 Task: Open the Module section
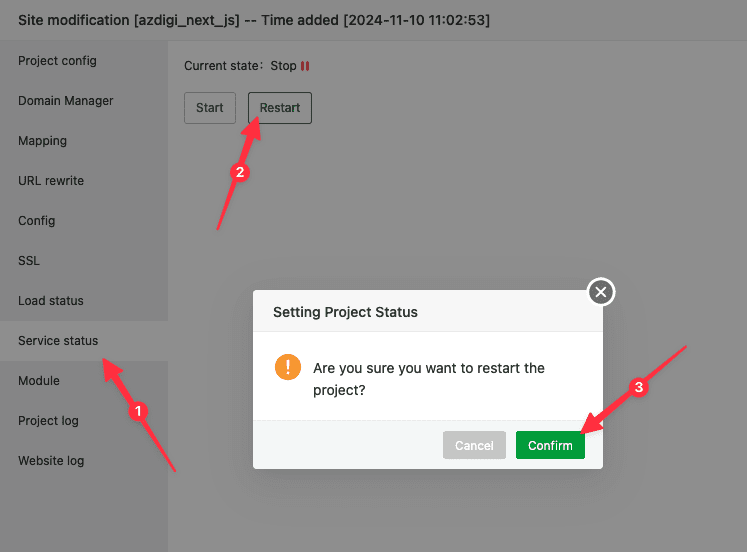point(39,381)
